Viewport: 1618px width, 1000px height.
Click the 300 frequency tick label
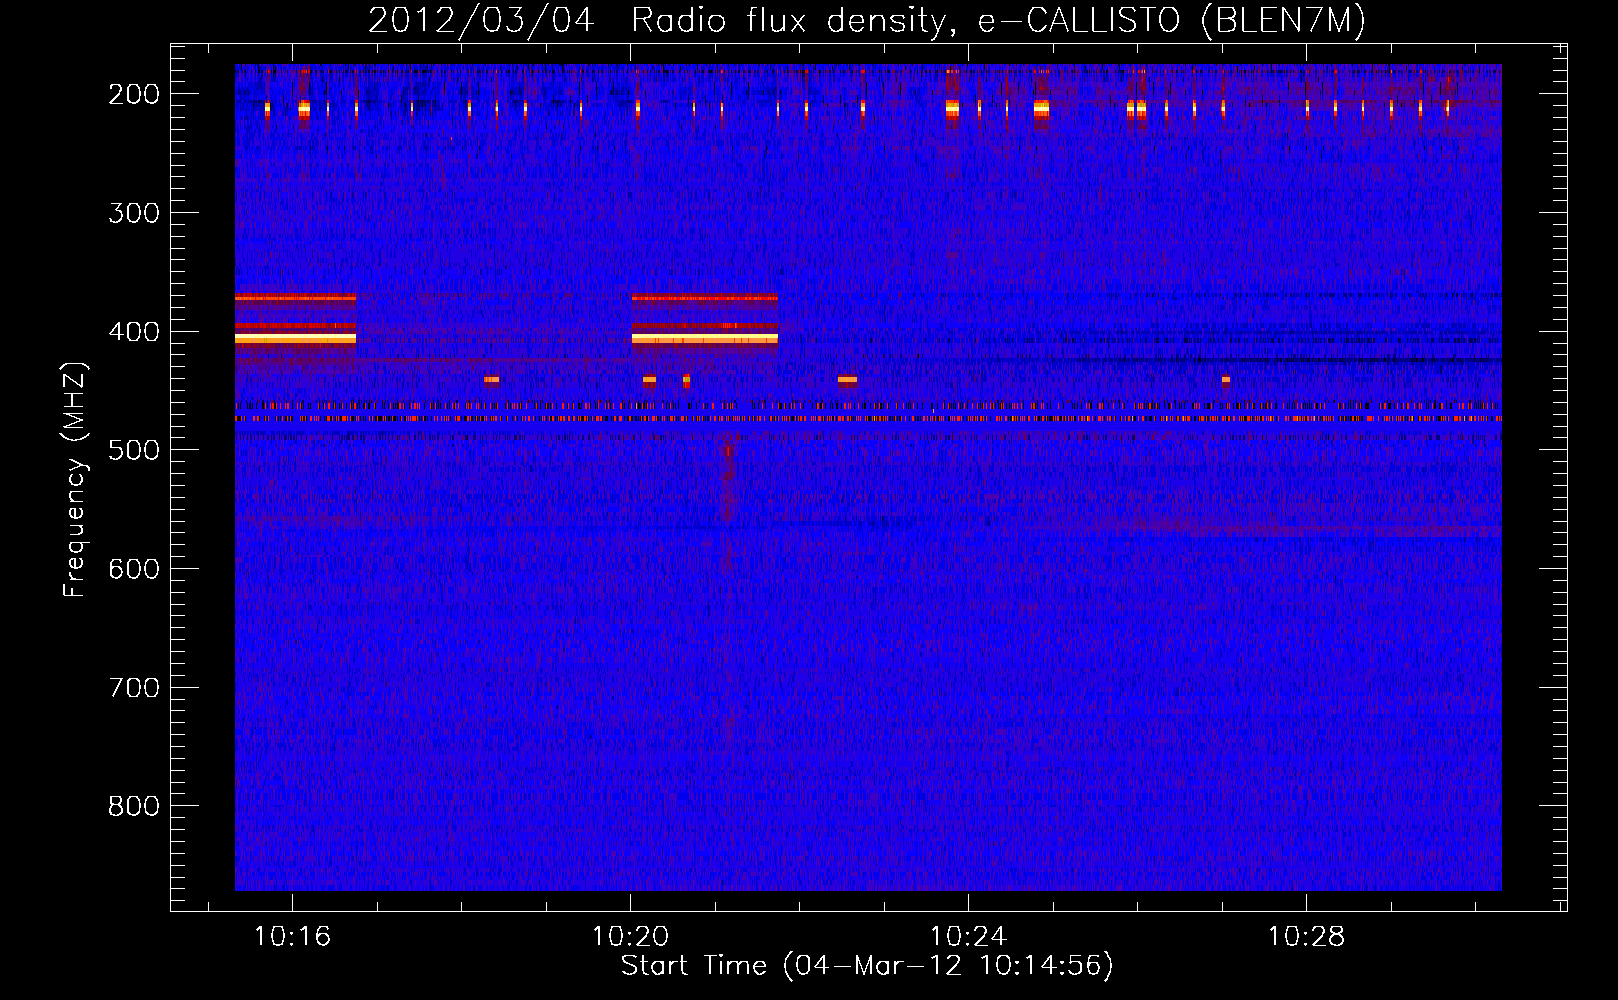pos(134,213)
